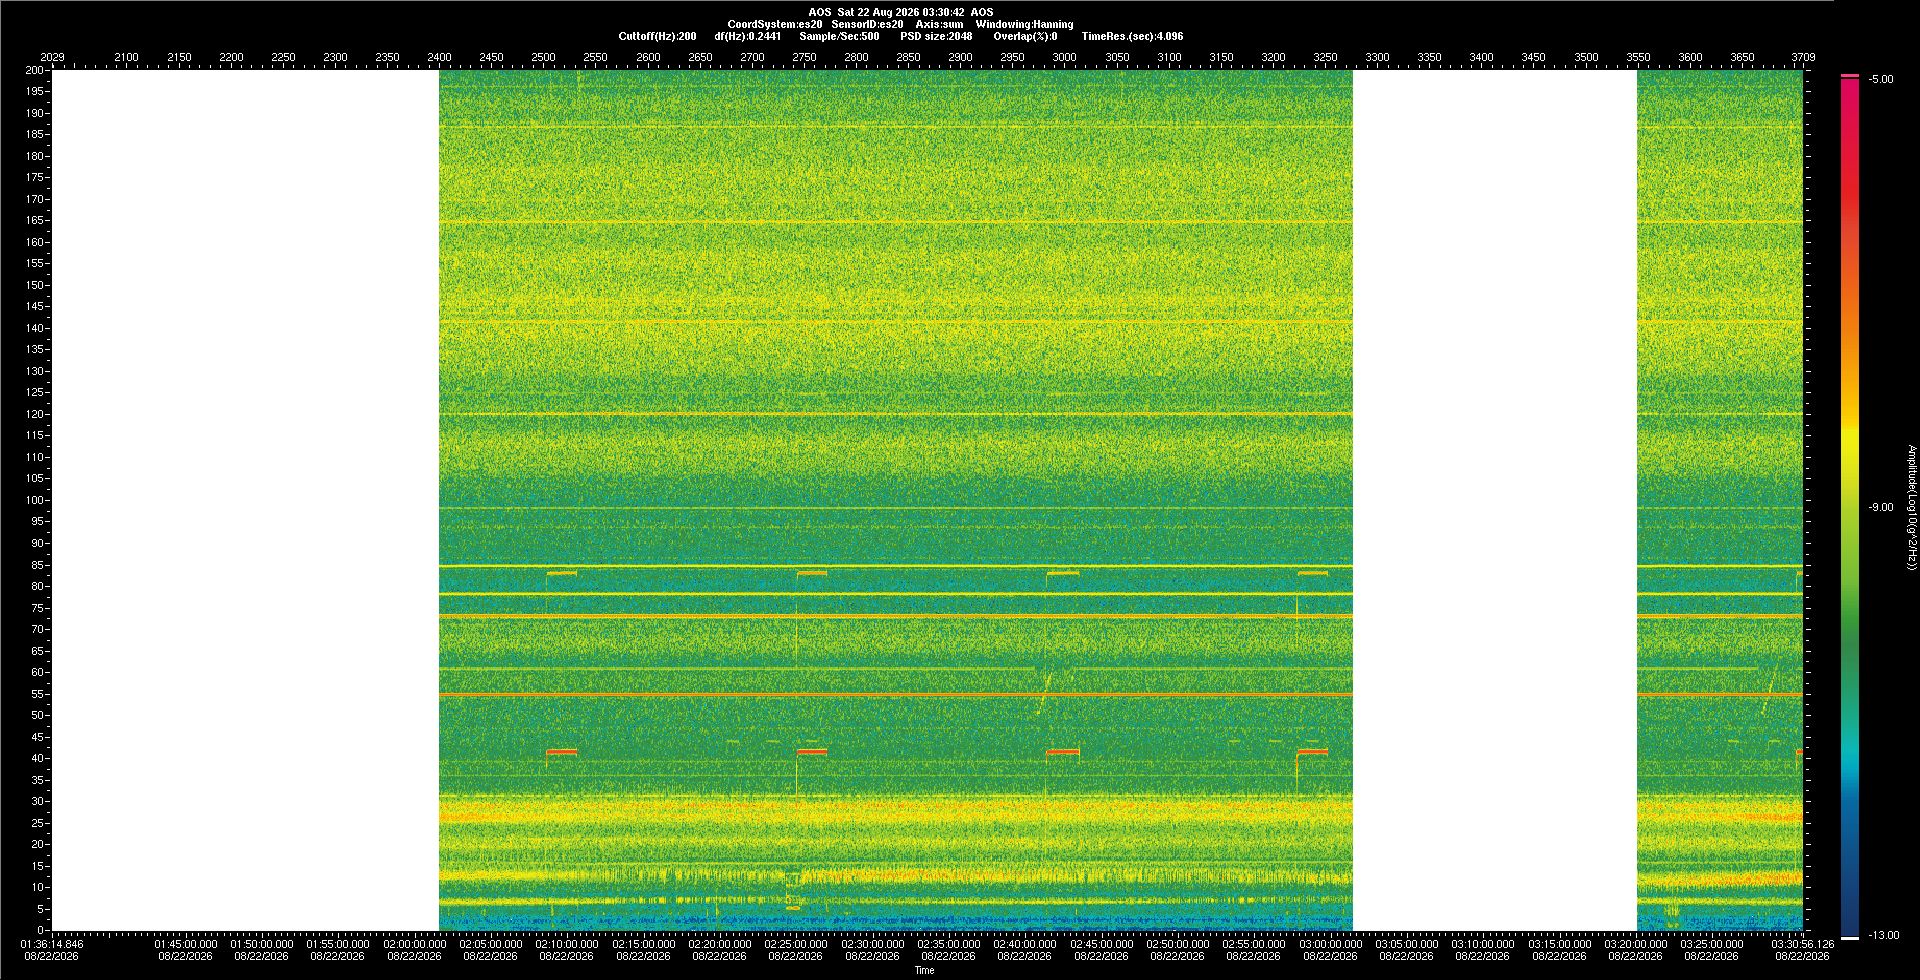This screenshot has width=1920, height=980.
Task: Click the 'Axis:sum' header label
Action: point(939,24)
